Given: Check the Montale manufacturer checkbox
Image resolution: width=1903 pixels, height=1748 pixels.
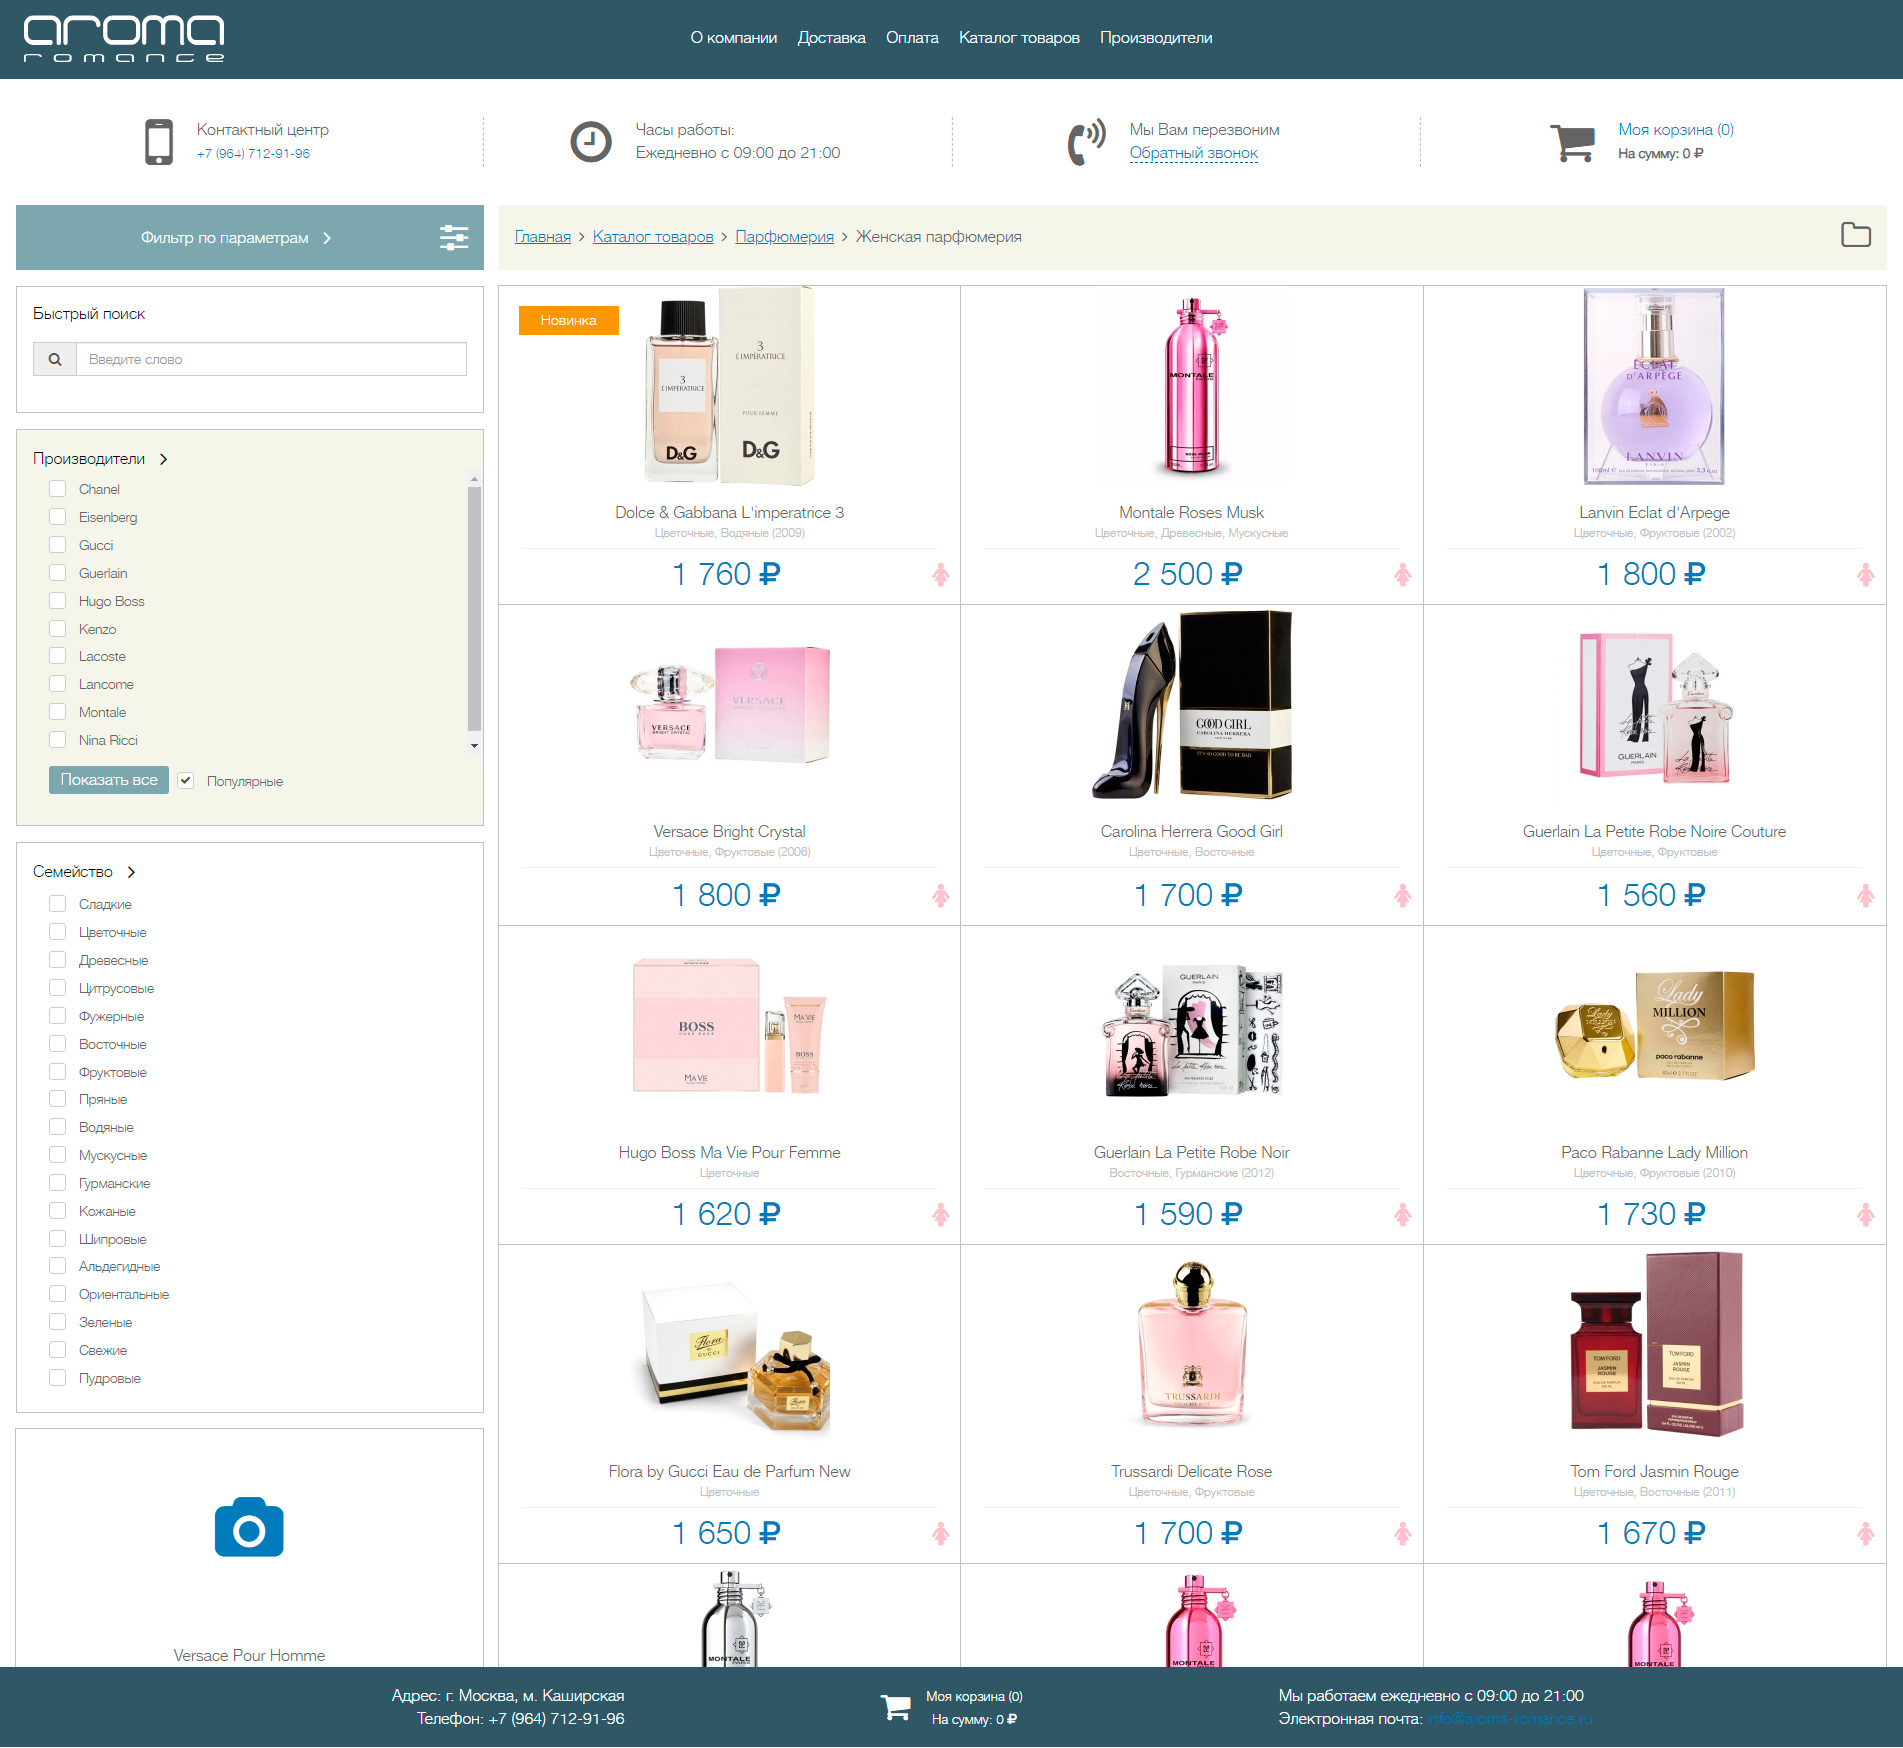Looking at the screenshot, I should click(x=58, y=712).
